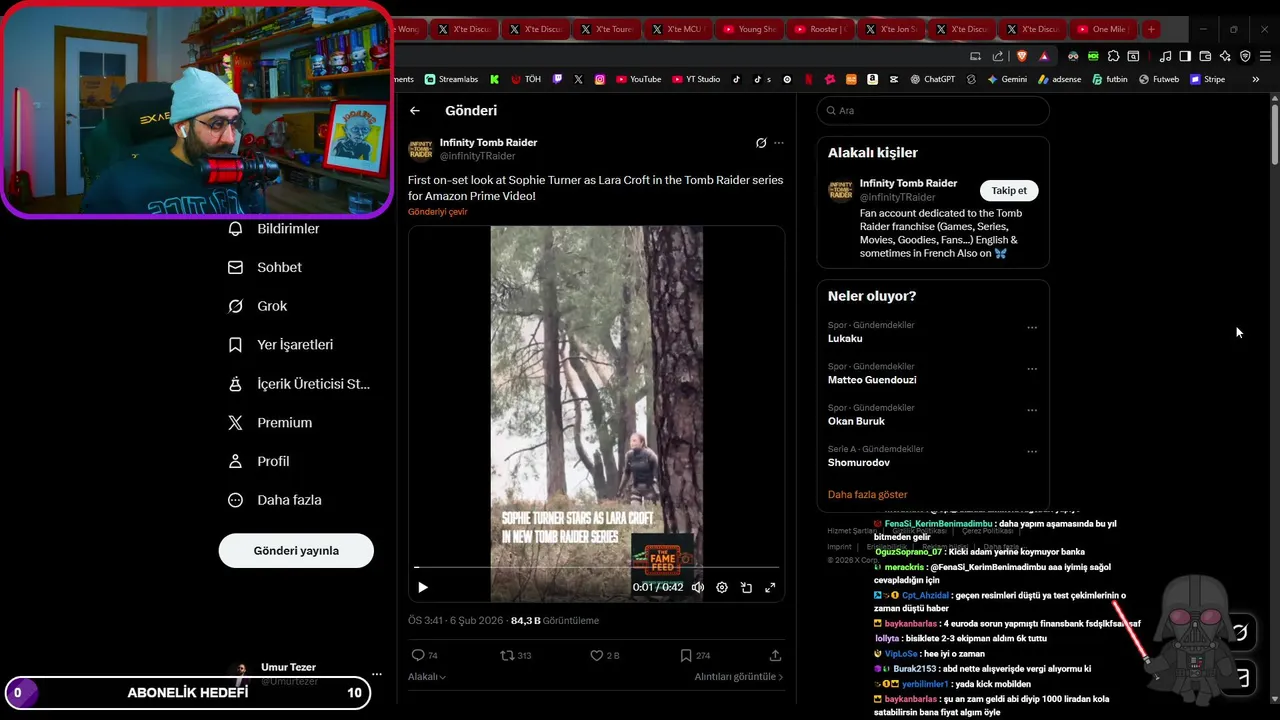Screen dimensions: 1280x720
Task: Click Daha fazla göster under trends
Action: (x=868, y=495)
